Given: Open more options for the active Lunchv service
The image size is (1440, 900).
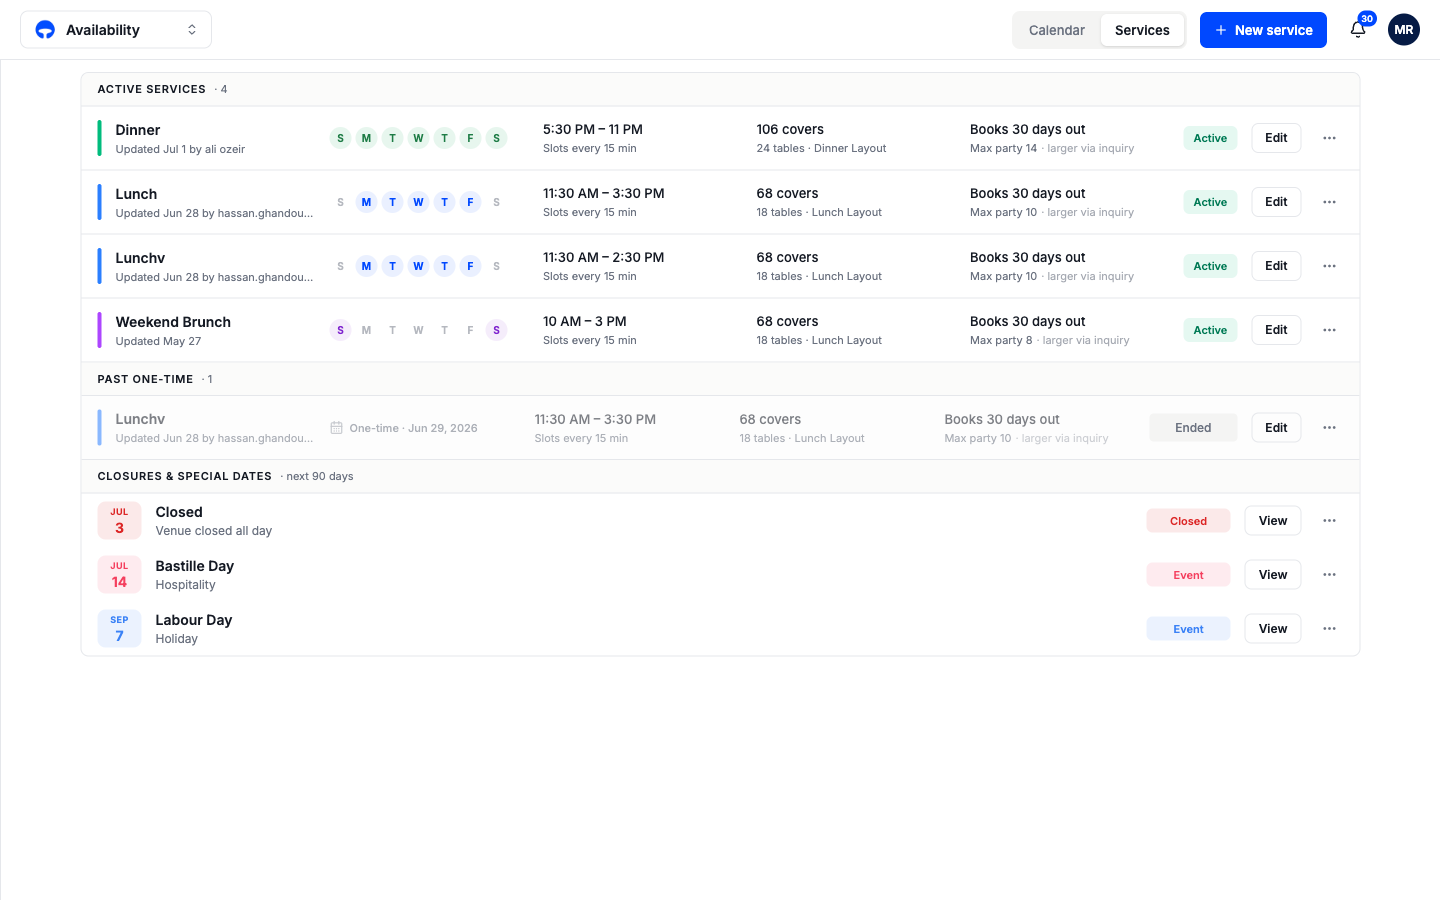Looking at the screenshot, I should pos(1329,266).
